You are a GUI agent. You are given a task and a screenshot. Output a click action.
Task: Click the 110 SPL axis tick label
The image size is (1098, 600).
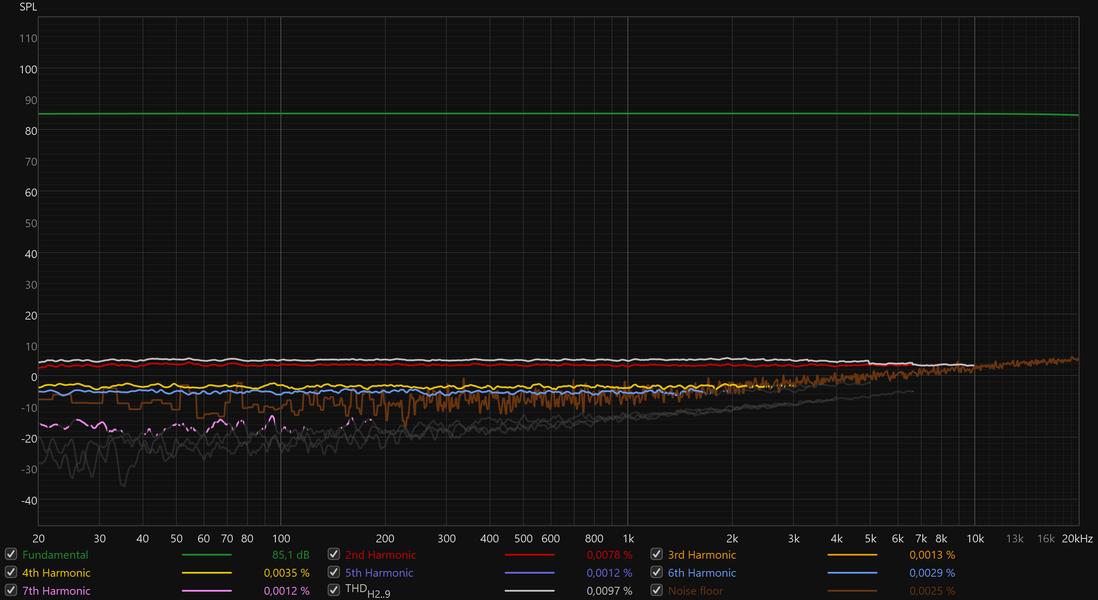point(28,39)
